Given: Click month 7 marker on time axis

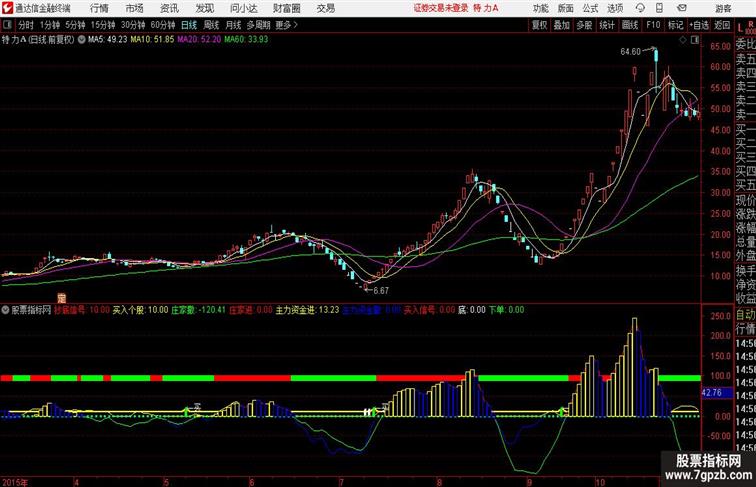Looking at the screenshot, I should 341,482.
